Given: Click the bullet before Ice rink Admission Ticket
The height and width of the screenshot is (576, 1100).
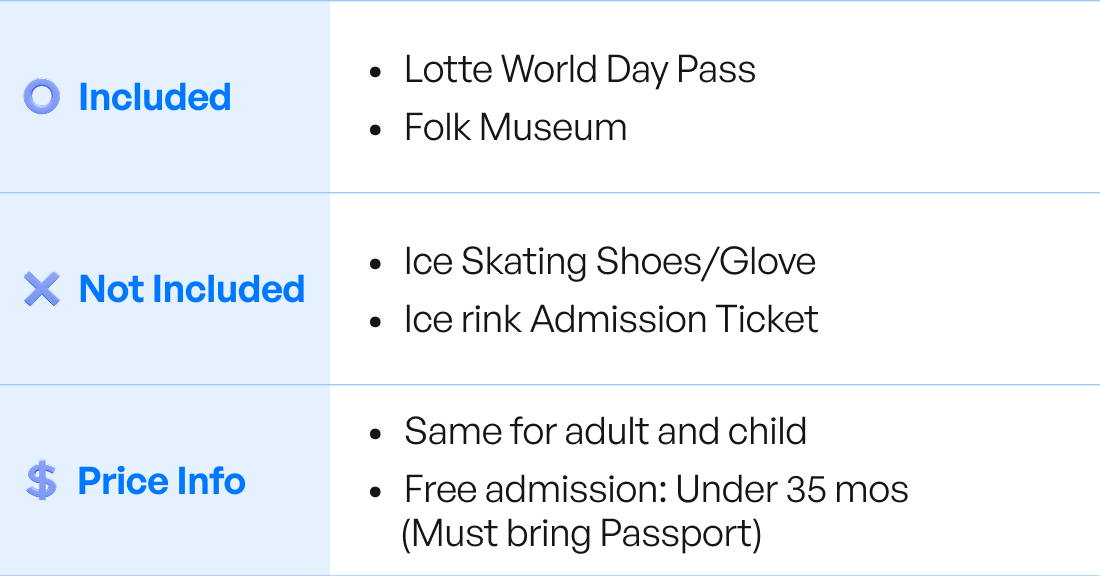Looking at the screenshot, I should (375, 323).
